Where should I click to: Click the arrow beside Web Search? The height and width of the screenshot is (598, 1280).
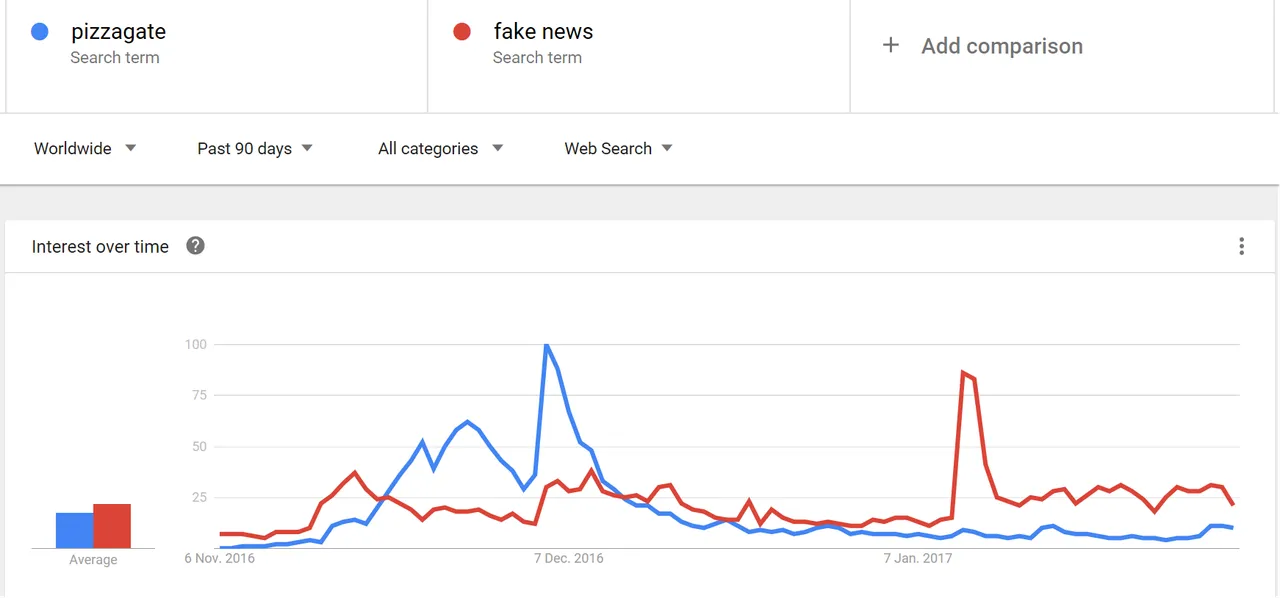(667, 148)
